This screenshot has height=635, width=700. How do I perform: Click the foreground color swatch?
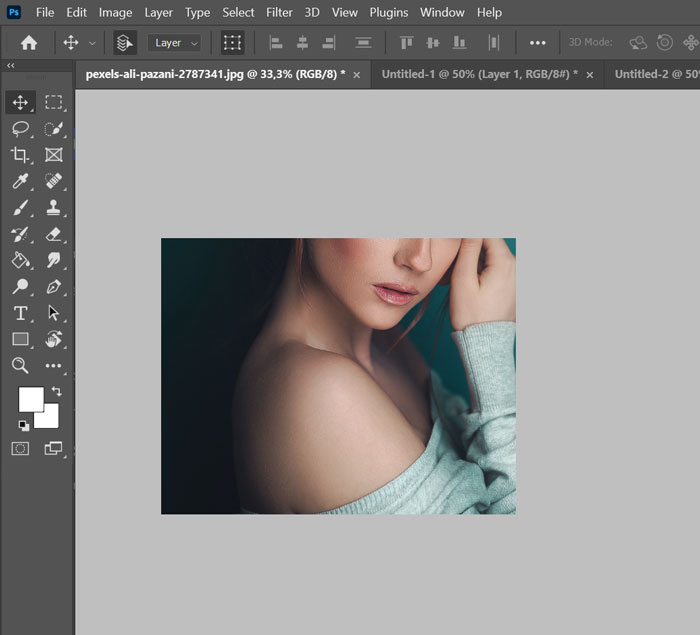30,398
